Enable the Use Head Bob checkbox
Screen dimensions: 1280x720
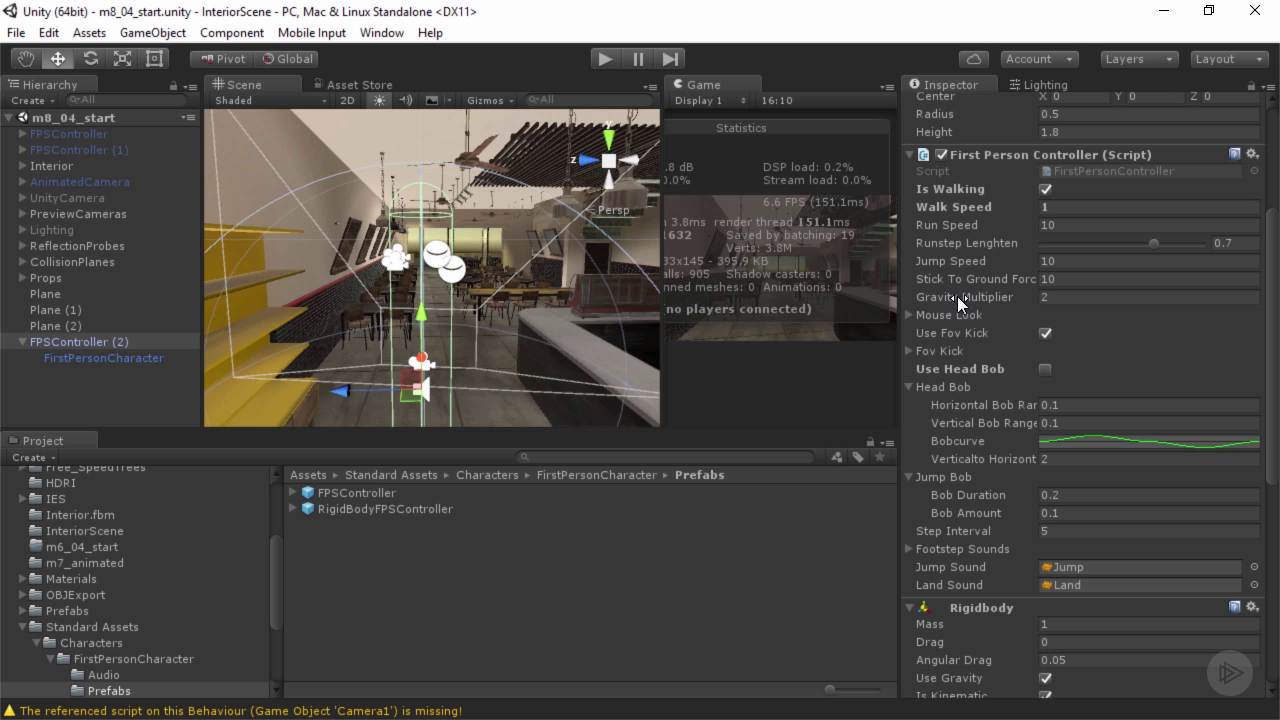coord(1045,369)
